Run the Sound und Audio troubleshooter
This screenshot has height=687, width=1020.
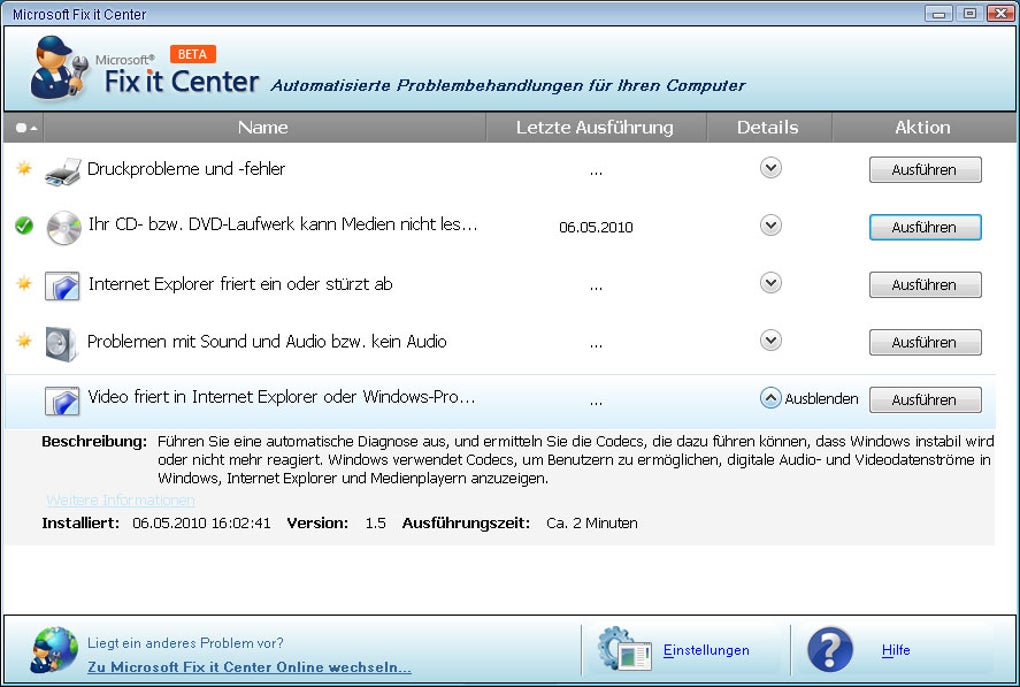coord(925,342)
